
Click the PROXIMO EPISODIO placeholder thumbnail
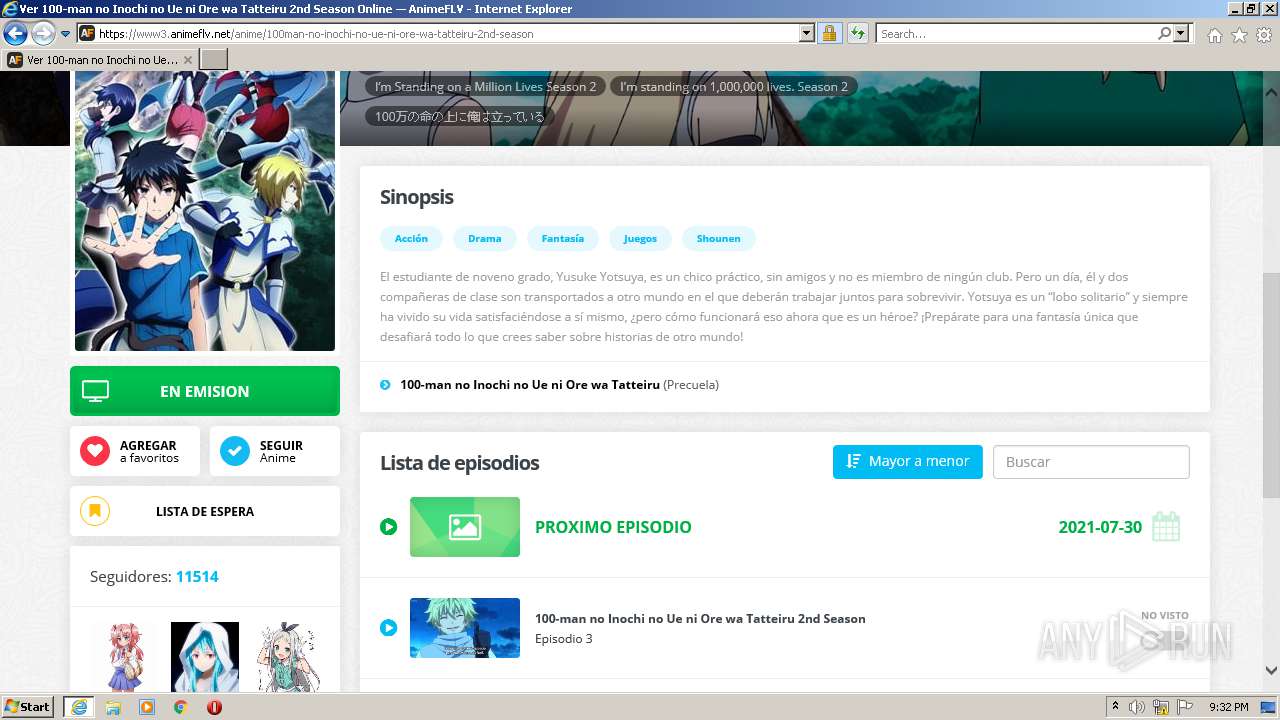tap(465, 527)
